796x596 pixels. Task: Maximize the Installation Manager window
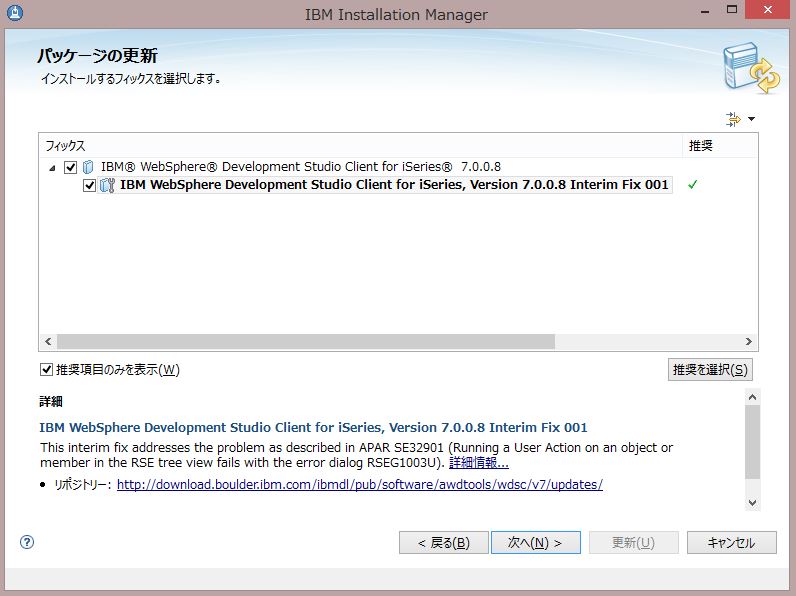(732, 10)
